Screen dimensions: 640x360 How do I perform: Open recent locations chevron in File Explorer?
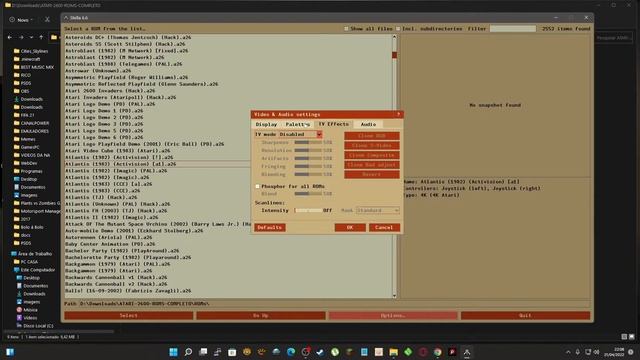31,37
